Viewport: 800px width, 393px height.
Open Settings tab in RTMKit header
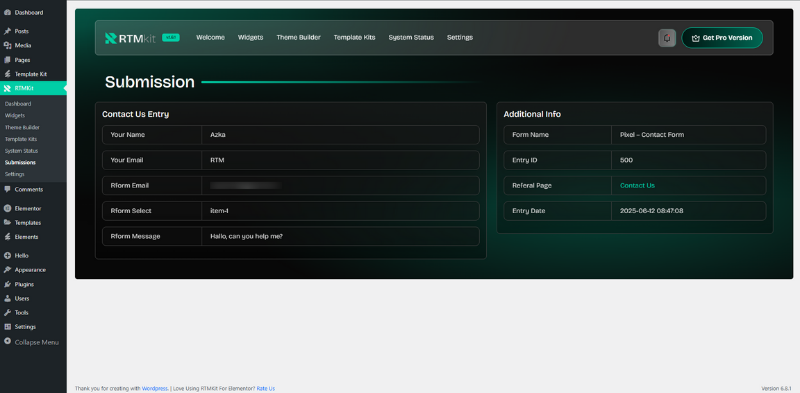[x=460, y=37]
